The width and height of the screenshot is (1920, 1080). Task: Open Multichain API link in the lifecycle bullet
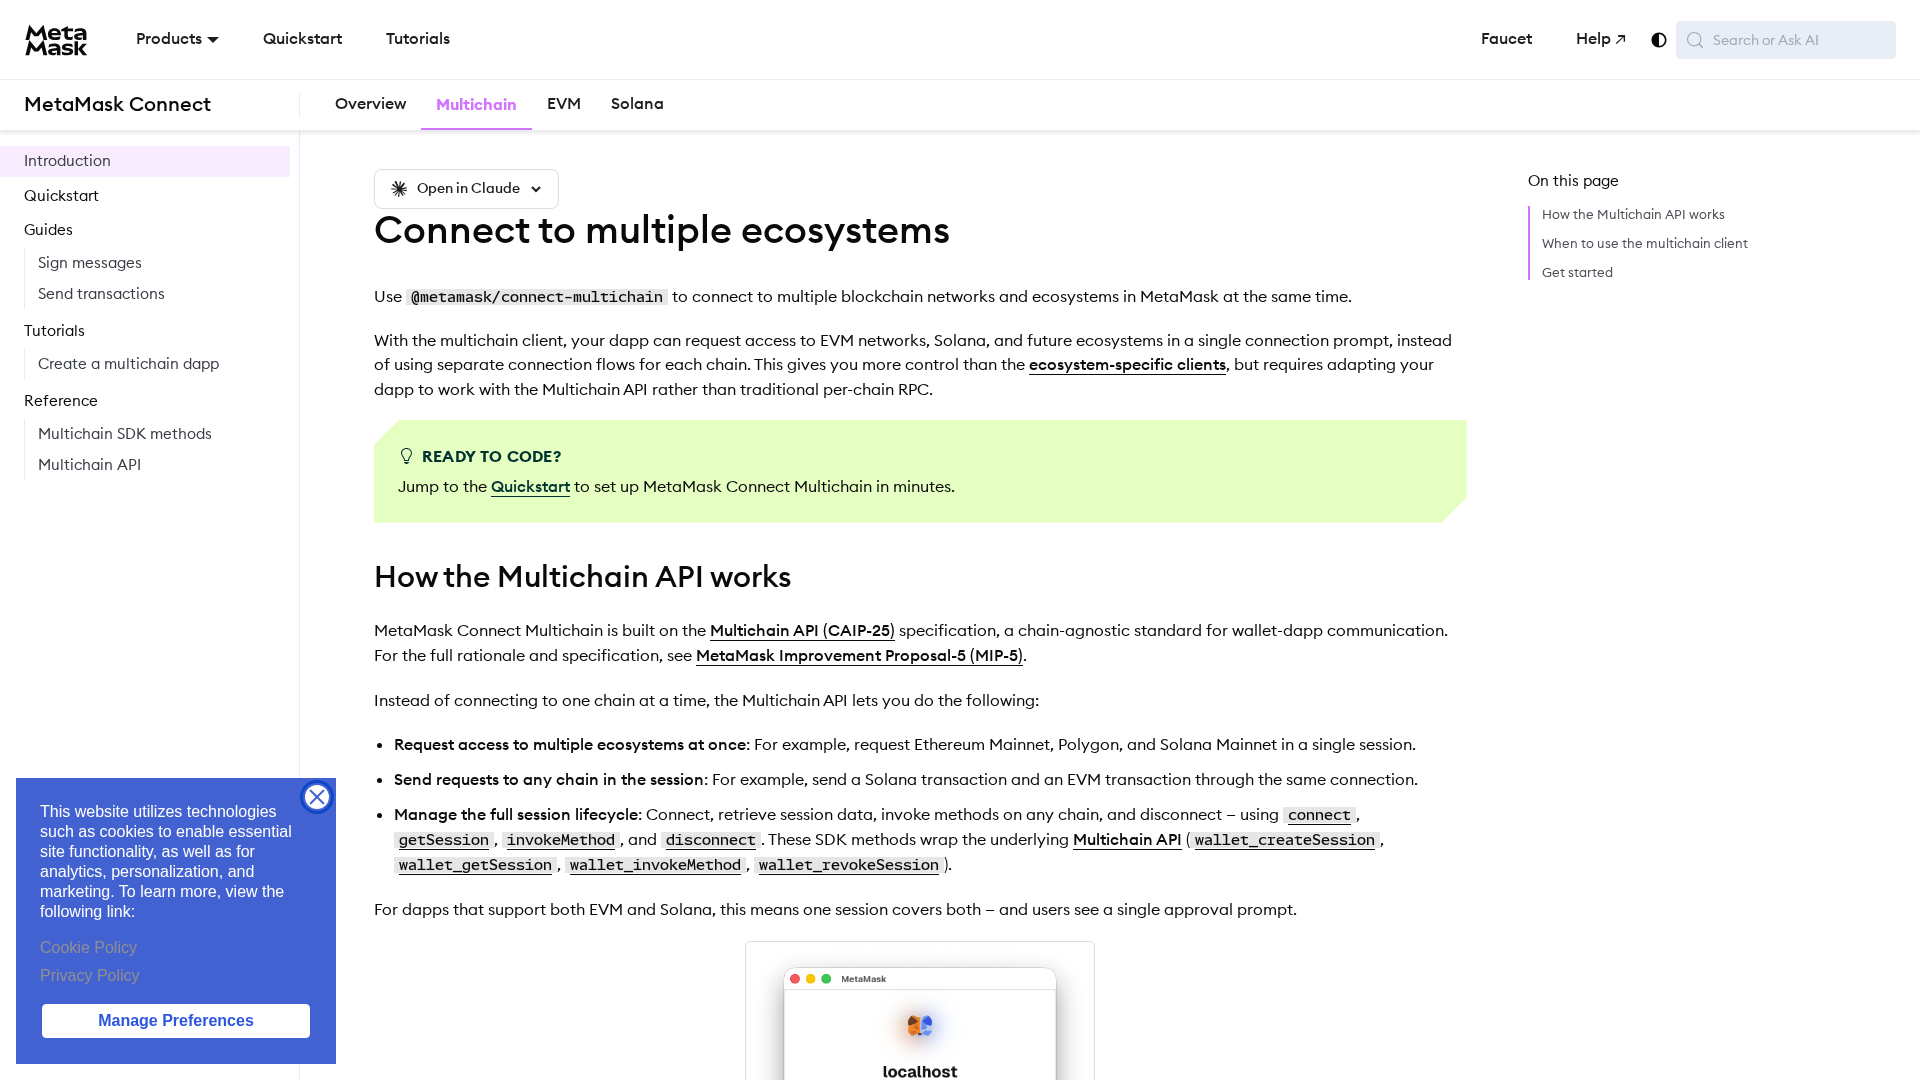click(x=1127, y=840)
